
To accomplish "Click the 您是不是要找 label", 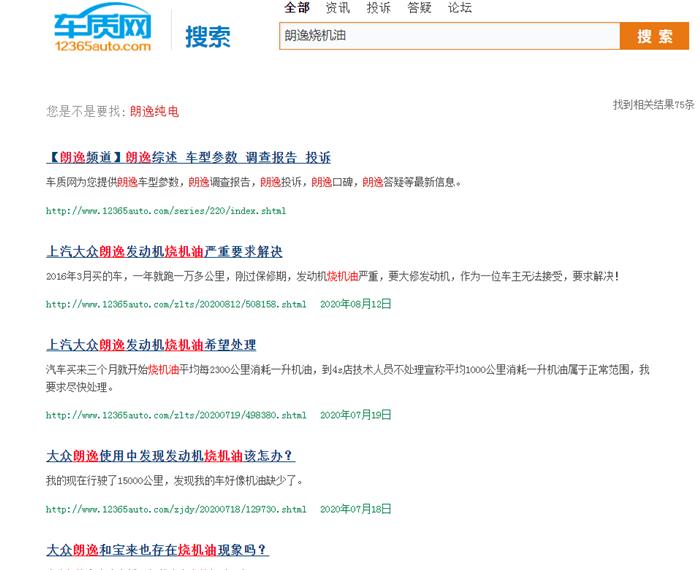I will pyautogui.click(x=86, y=111).
